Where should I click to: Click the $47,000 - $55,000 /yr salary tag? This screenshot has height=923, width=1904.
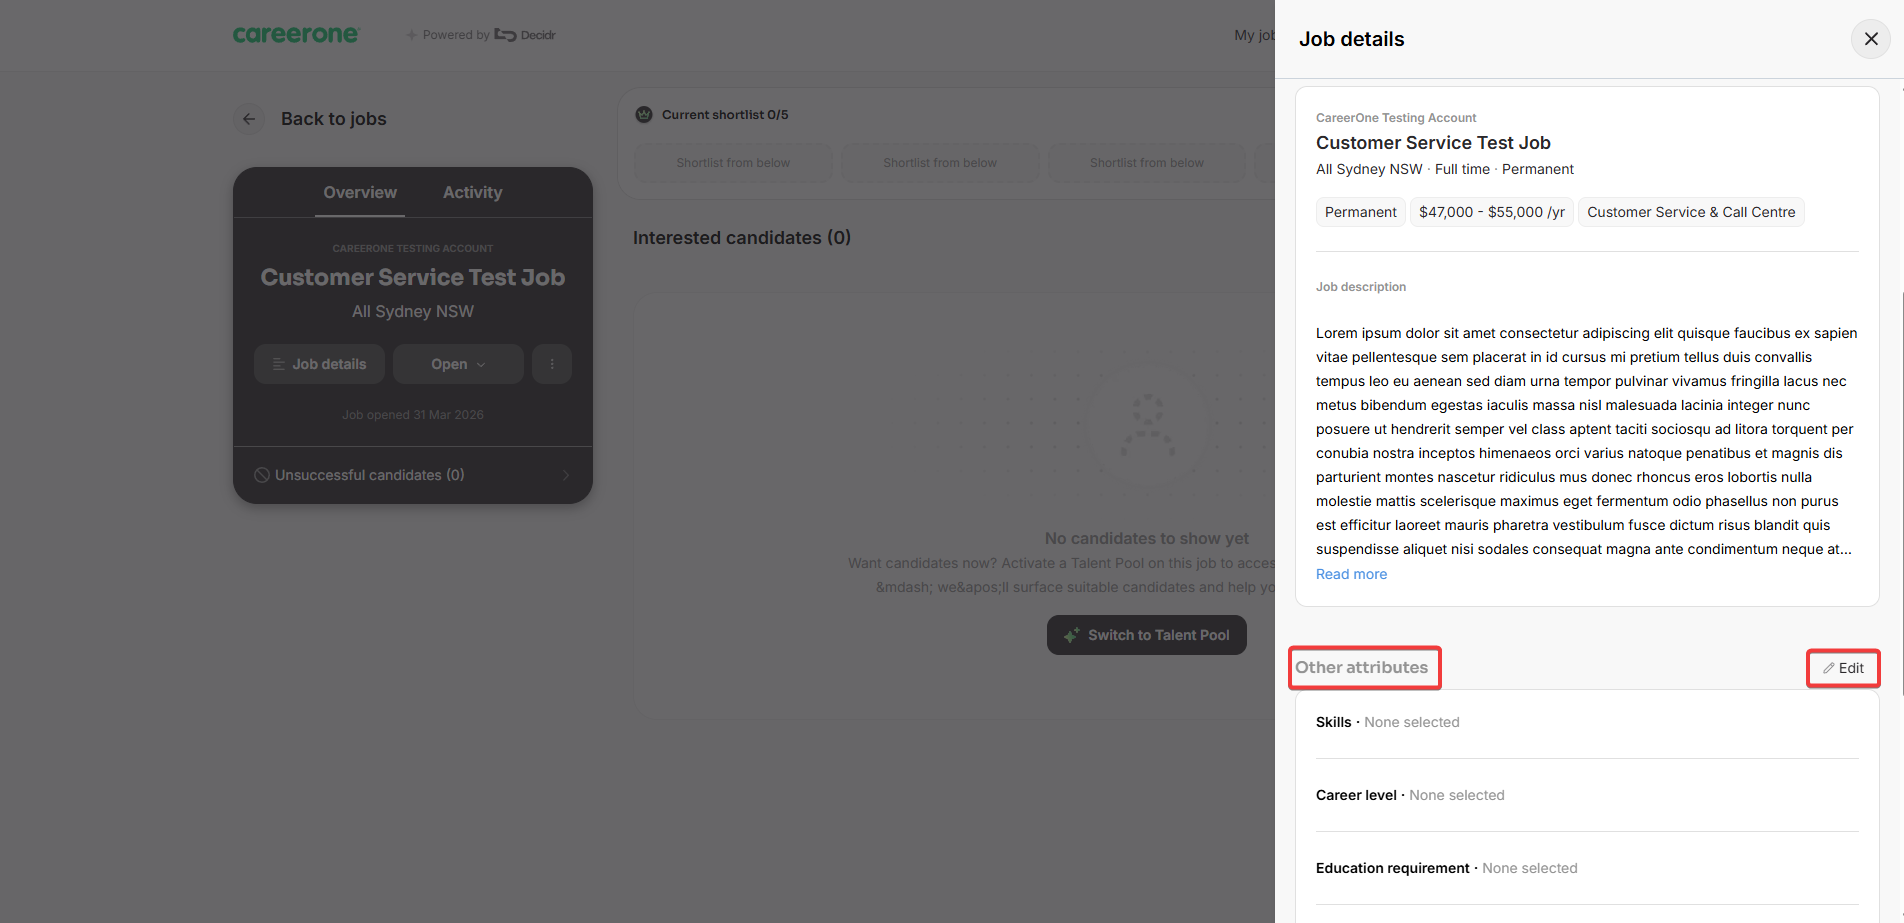coord(1492,212)
